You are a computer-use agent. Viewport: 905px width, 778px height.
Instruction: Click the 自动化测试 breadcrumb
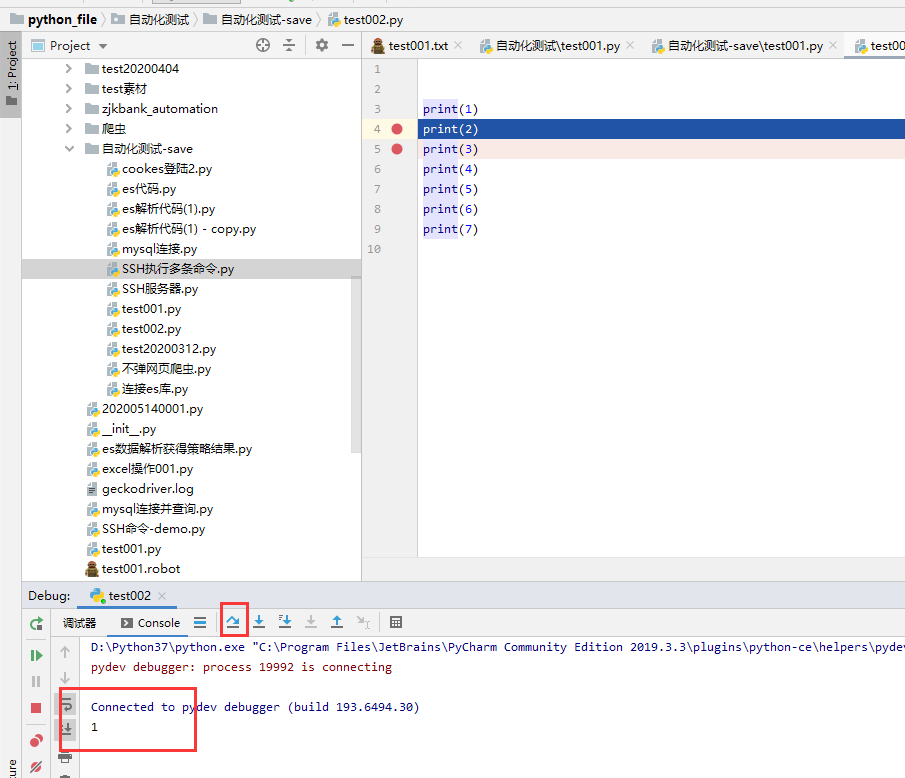tap(159, 20)
